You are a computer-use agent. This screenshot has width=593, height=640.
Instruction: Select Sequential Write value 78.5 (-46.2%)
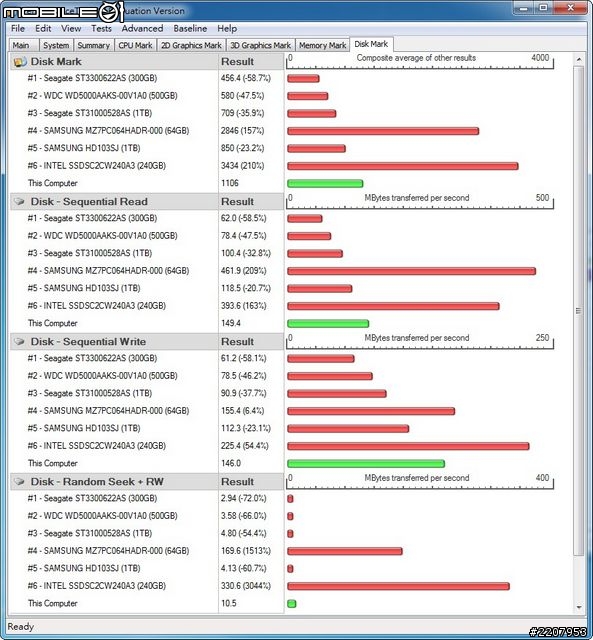click(x=244, y=376)
